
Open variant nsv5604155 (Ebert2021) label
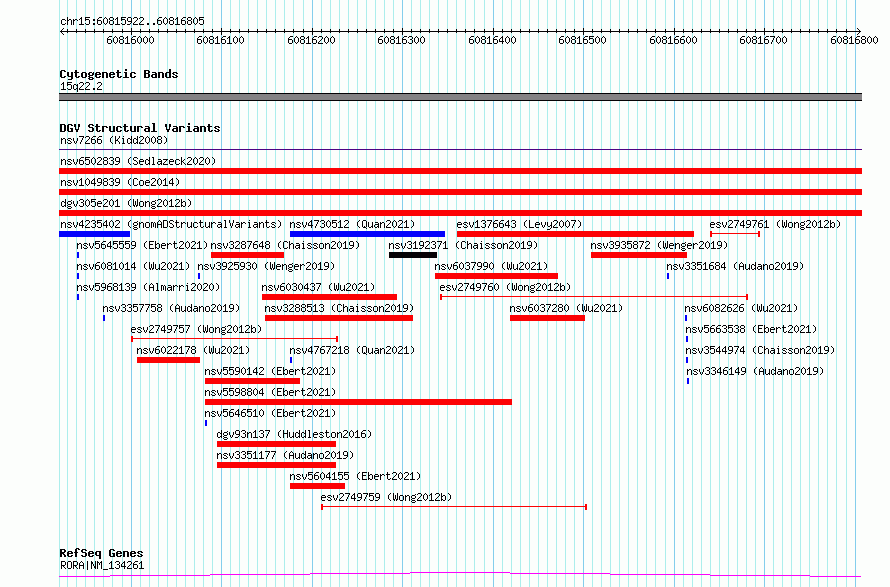tap(355, 476)
